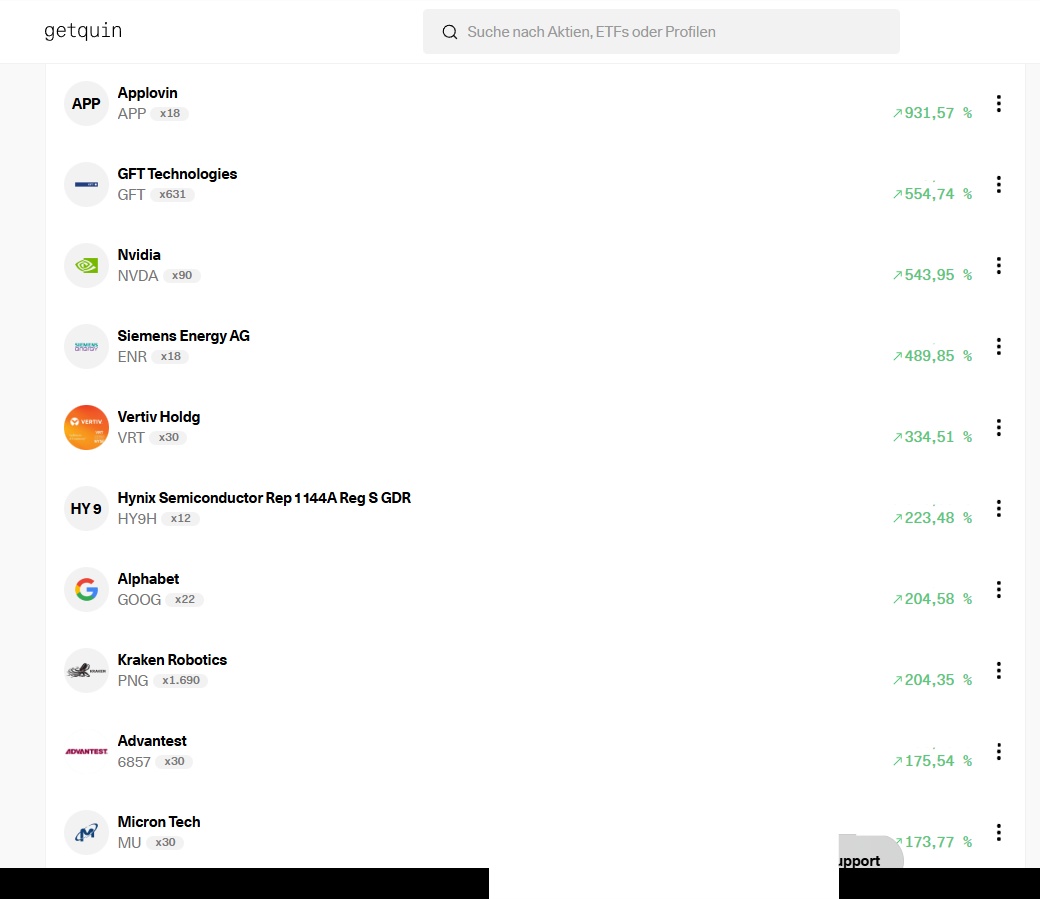Click the GFT Technologies logo

[86, 185]
